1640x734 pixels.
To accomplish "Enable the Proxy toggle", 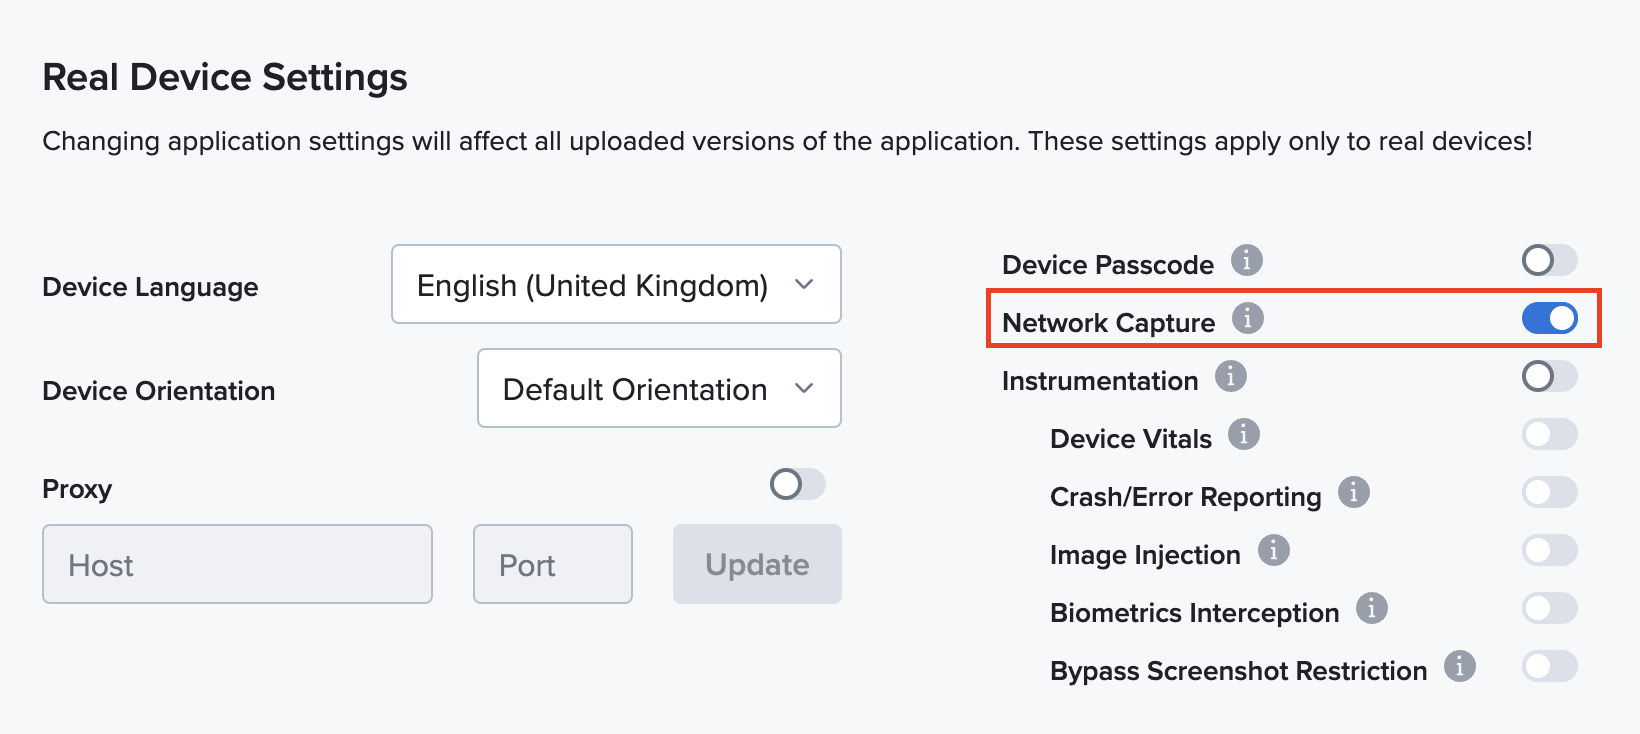I will point(796,484).
